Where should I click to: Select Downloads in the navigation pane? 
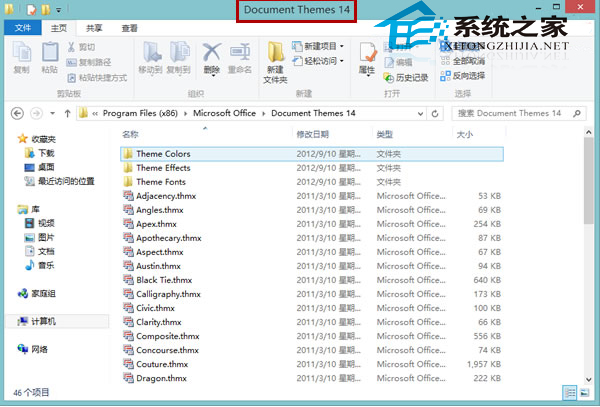(x=40, y=153)
